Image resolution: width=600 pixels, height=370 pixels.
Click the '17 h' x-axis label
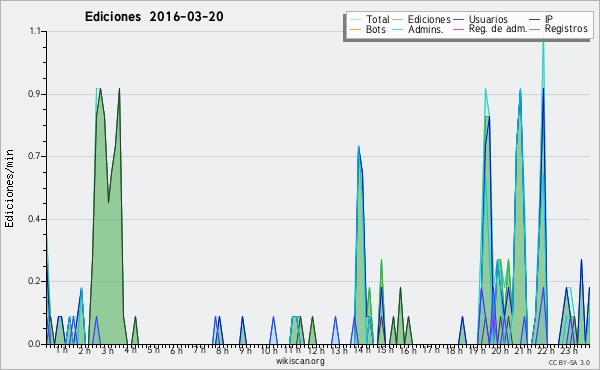pos(431,350)
